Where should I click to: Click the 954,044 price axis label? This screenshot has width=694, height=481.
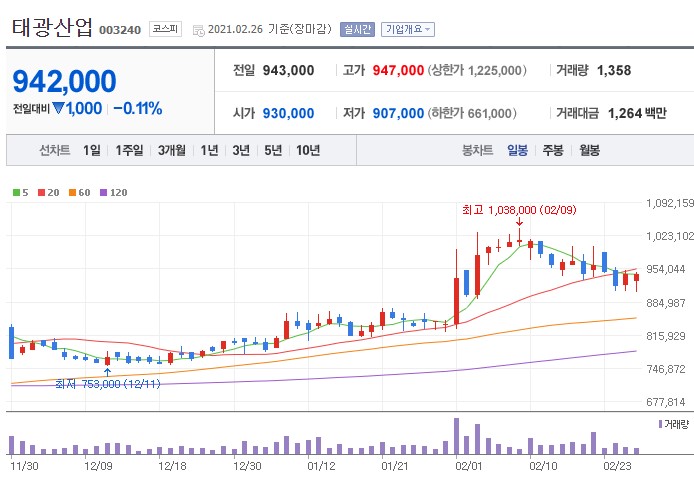pos(666,269)
